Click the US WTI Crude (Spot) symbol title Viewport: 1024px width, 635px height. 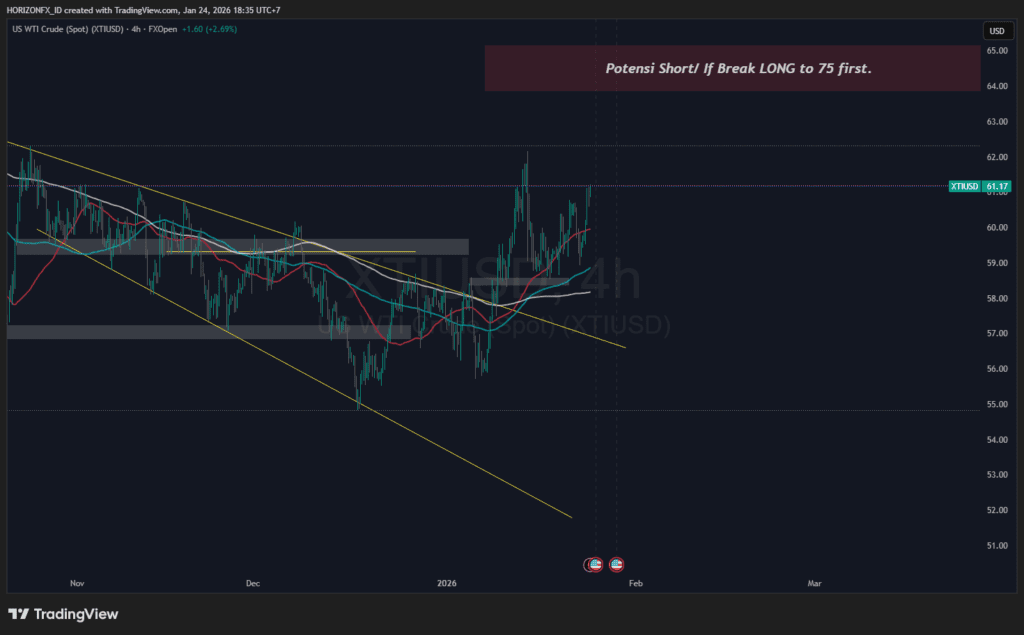coord(62,29)
